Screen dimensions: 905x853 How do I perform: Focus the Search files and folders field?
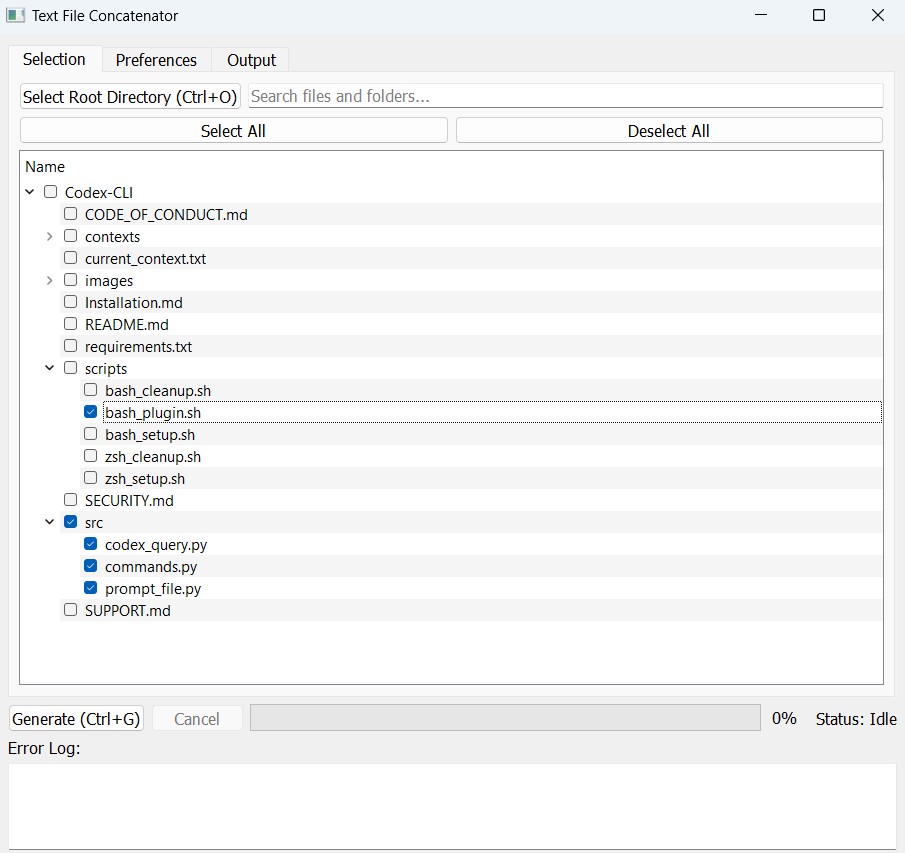(x=566, y=96)
